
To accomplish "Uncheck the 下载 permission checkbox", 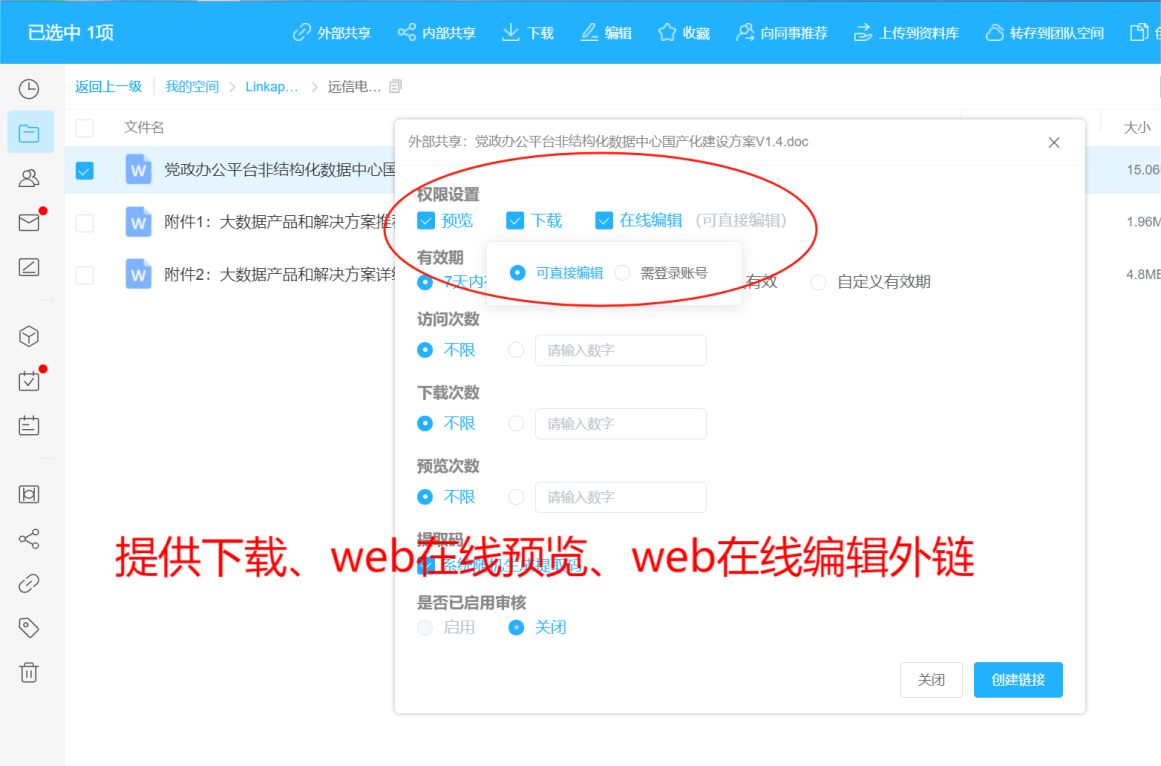I will [515, 220].
